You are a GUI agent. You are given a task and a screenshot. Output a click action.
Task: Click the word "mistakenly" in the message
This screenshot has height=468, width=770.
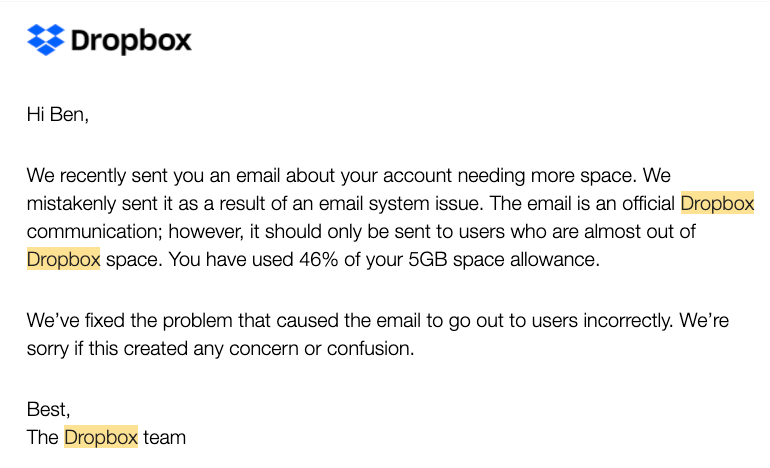click(74, 204)
